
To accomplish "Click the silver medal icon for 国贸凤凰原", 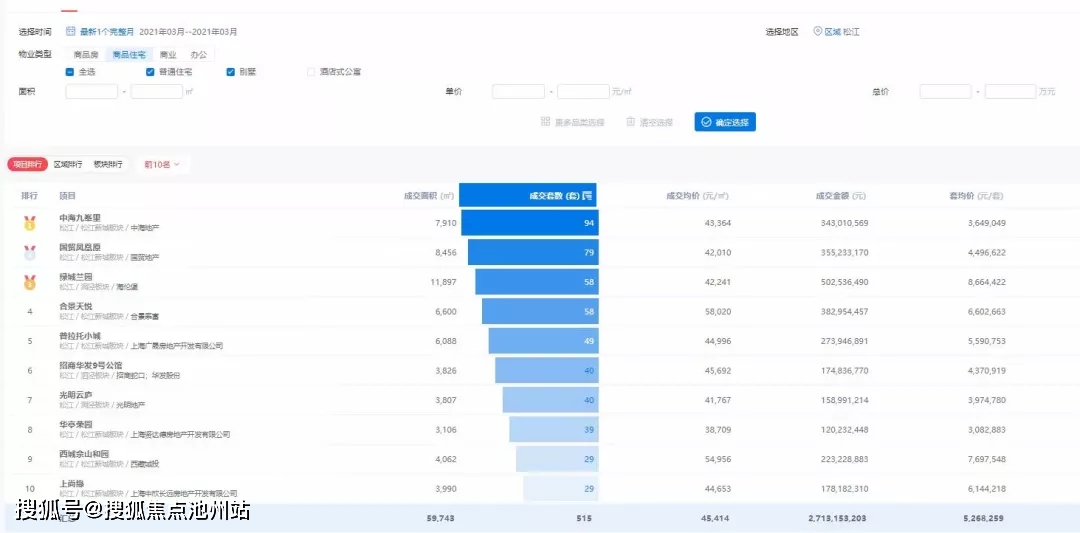I will (x=30, y=252).
